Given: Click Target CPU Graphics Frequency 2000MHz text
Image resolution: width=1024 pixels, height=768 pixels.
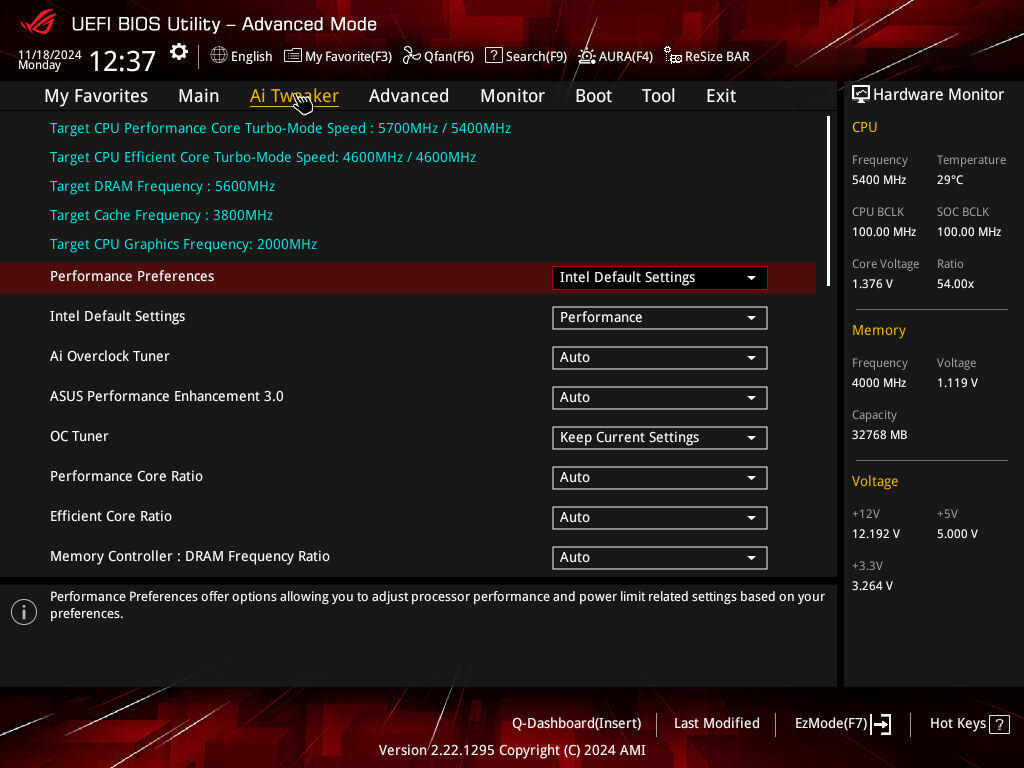Looking at the screenshot, I should click(x=184, y=244).
